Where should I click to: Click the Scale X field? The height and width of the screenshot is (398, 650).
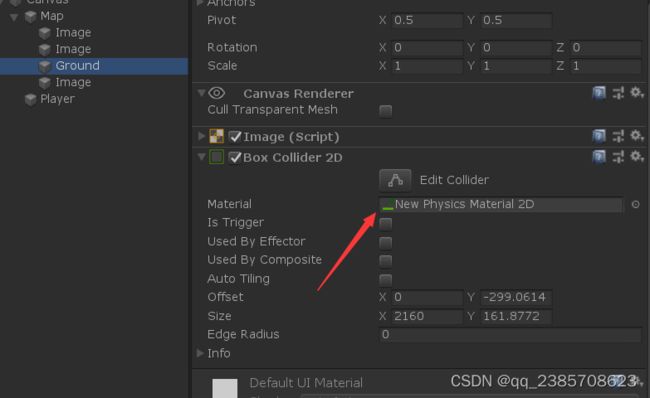pos(427,66)
